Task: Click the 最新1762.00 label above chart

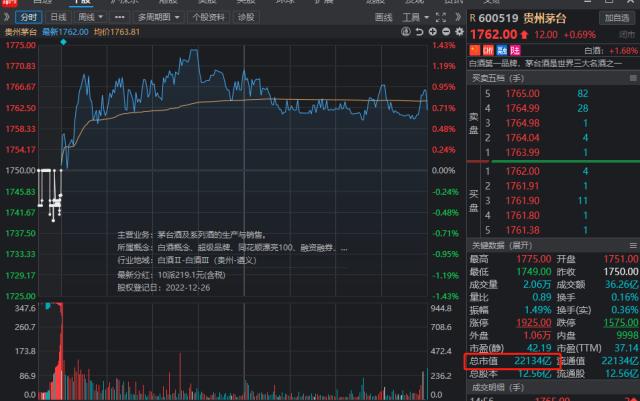Action: (x=65, y=32)
